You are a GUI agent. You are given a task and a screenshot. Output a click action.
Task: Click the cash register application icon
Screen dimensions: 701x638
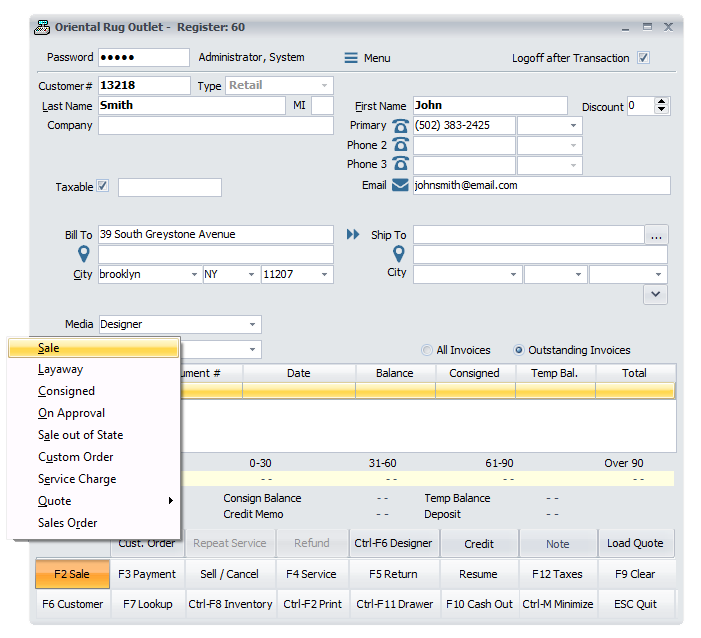pos(42,27)
